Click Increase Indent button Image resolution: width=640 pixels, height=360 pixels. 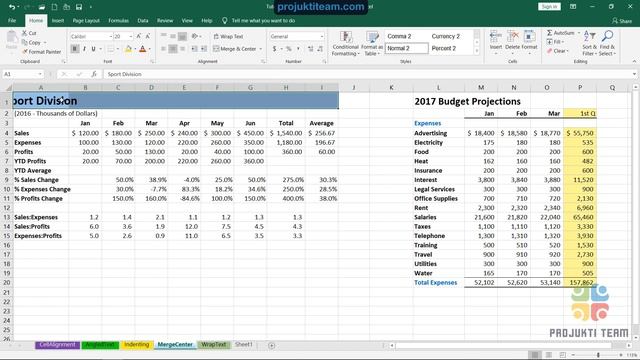point(204,49)
